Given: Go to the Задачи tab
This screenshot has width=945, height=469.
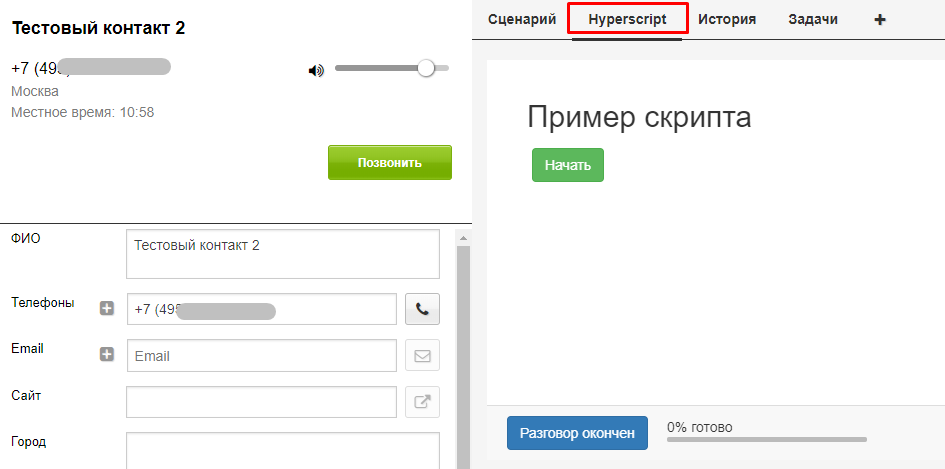Looking at the screenshot, I should (x=813, y=19).
